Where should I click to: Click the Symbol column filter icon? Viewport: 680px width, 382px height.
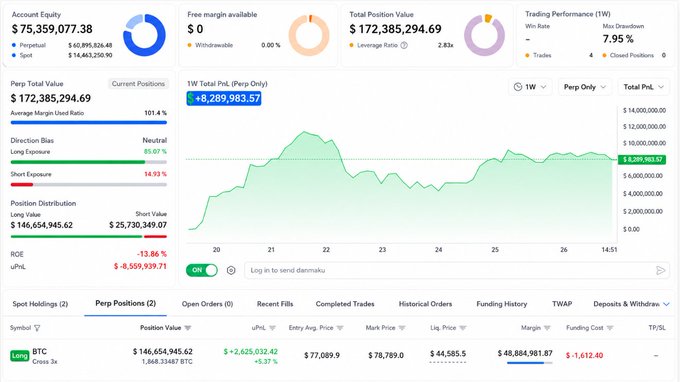pyautogui.click(x=37, y=328)
